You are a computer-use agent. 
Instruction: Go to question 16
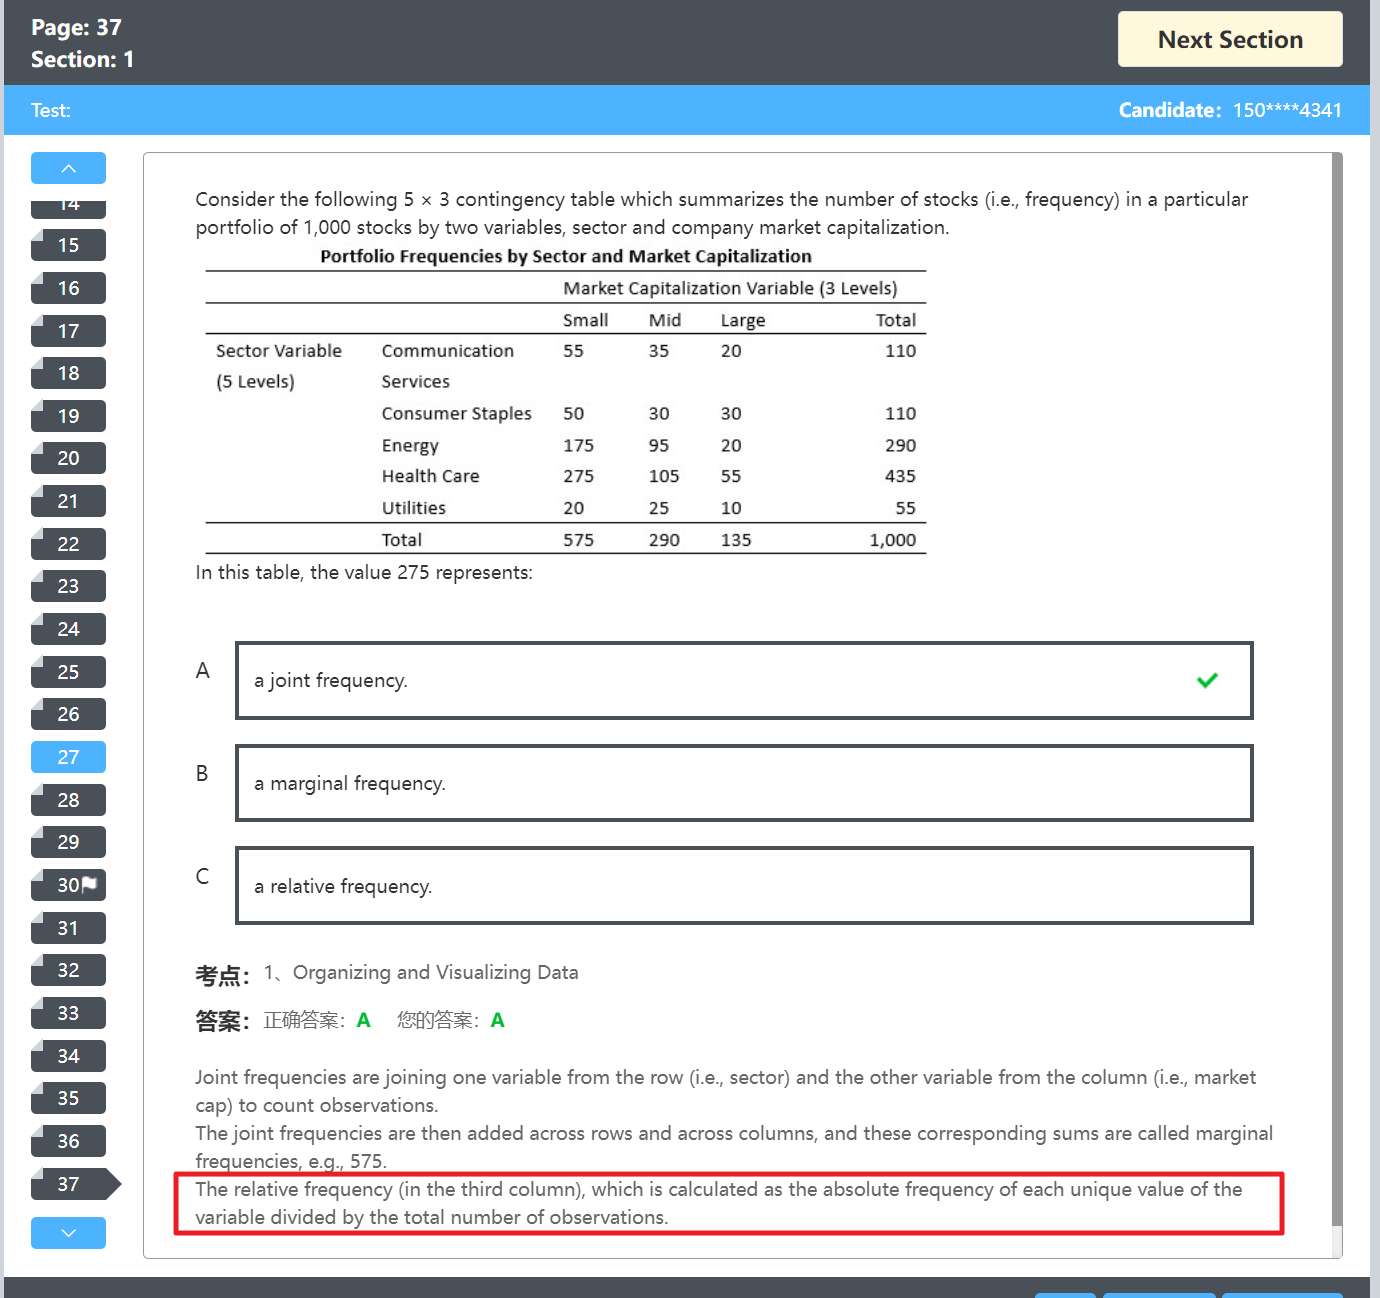(x=68, y=288)
